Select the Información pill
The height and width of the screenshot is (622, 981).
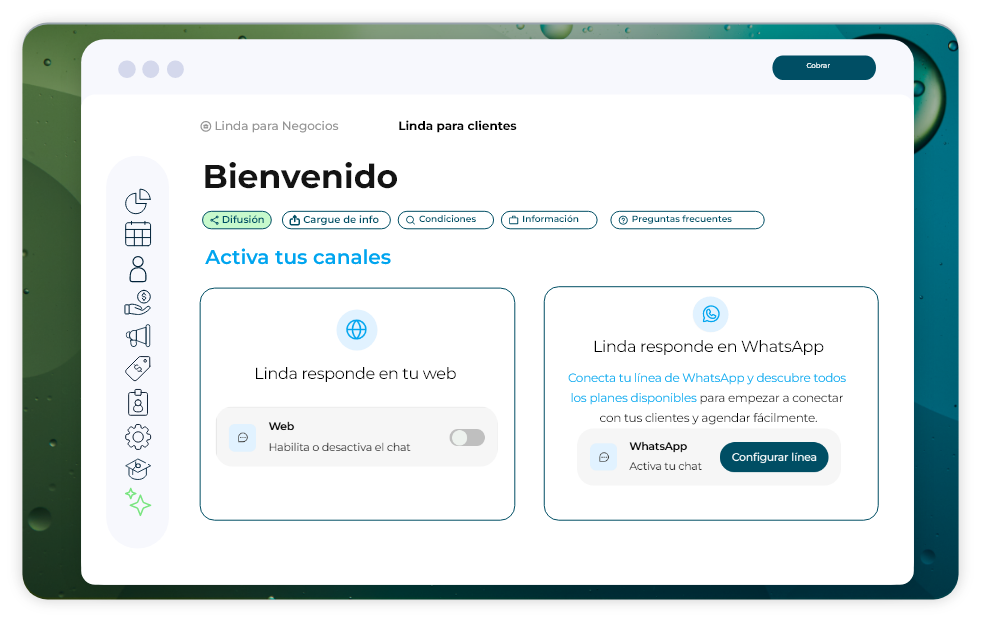pyautogui.click(x=549, y=220)
